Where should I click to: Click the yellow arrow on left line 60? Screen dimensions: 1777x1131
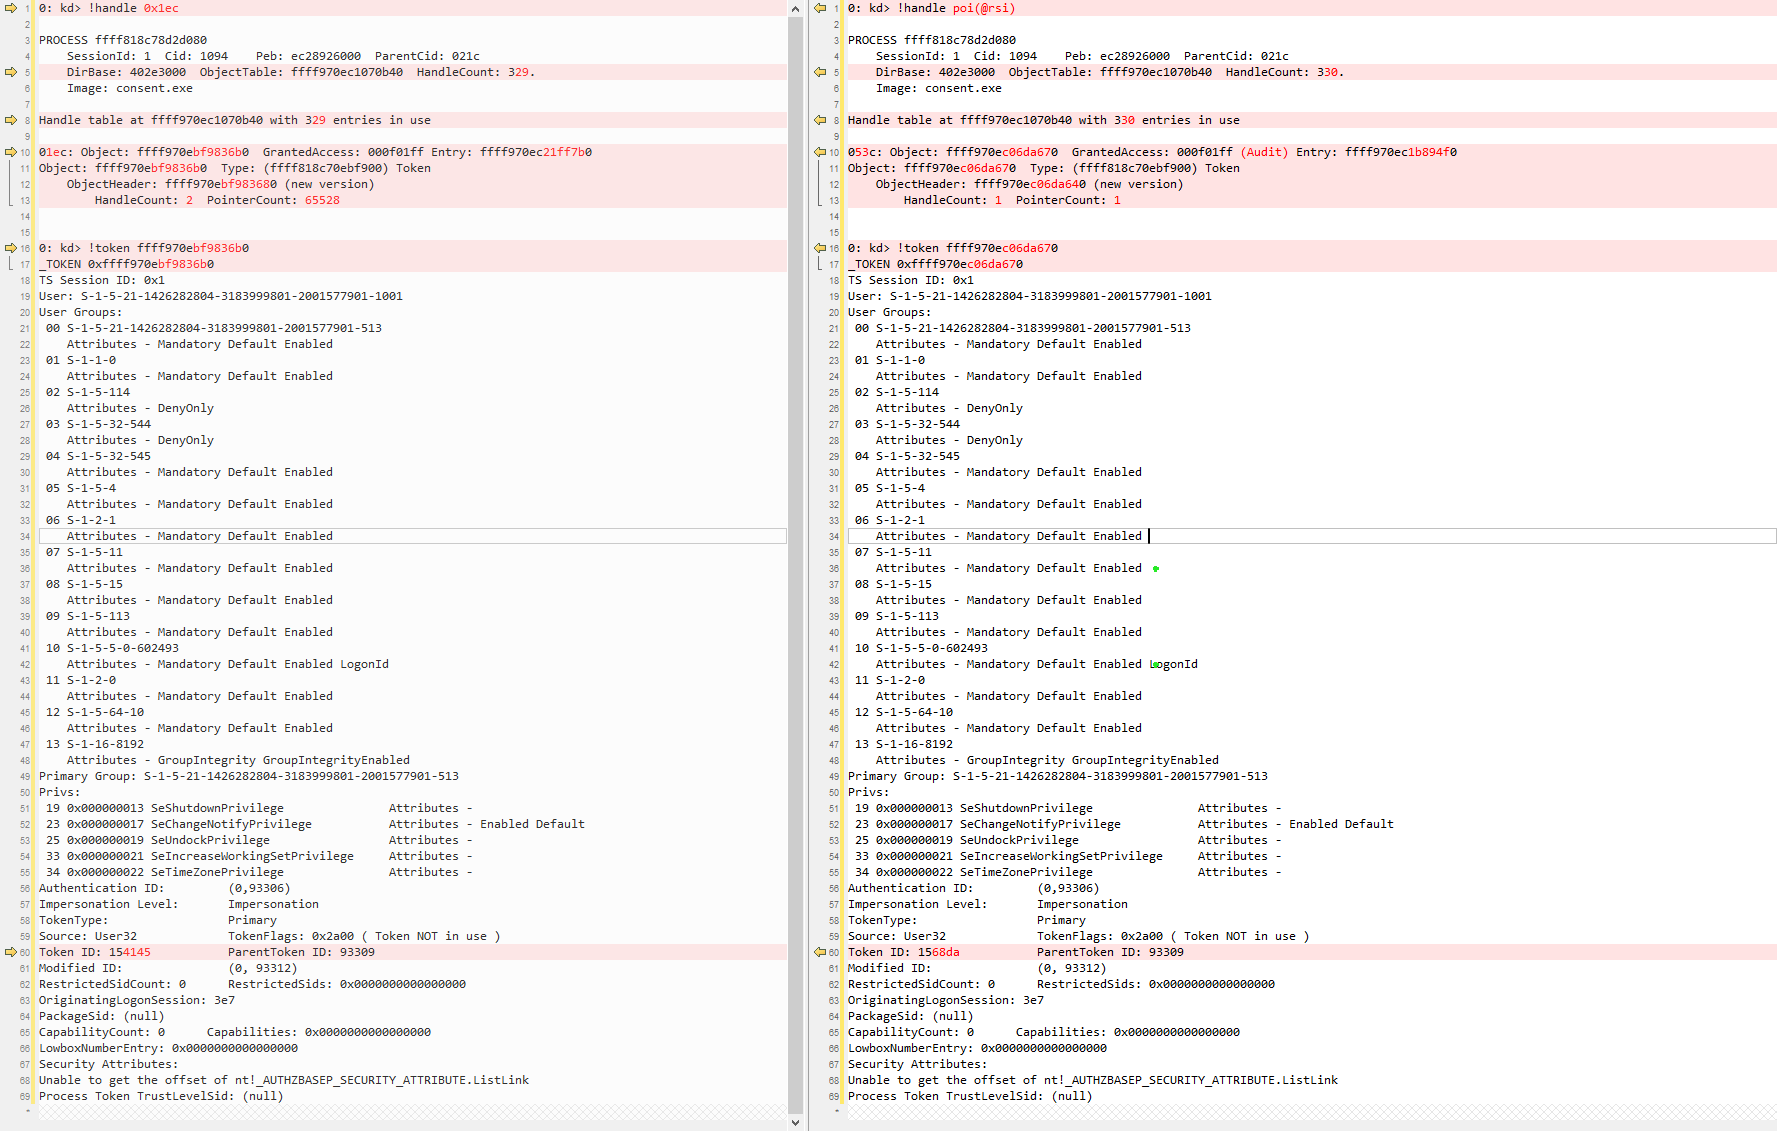click(x=11, y=952)
